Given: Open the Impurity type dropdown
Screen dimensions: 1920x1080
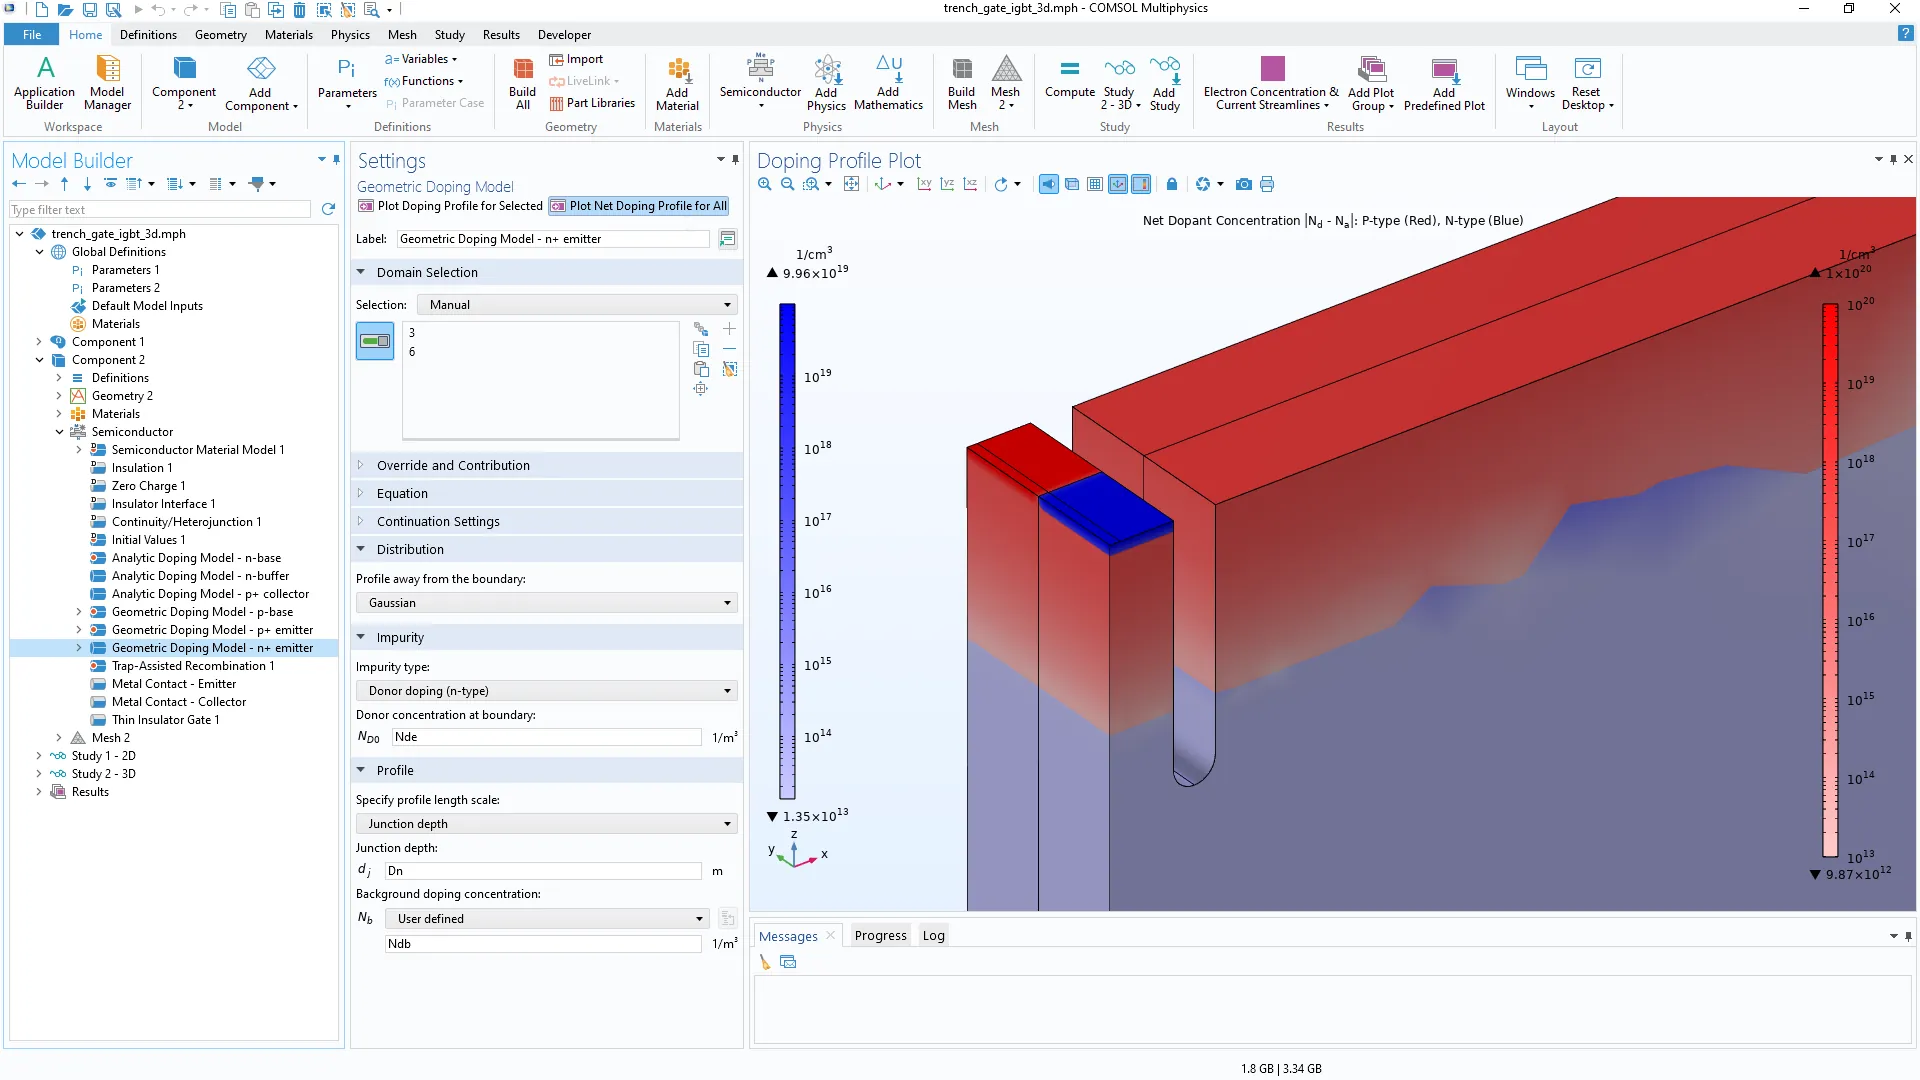Looking at the screenshot, I should coord(546,691).
